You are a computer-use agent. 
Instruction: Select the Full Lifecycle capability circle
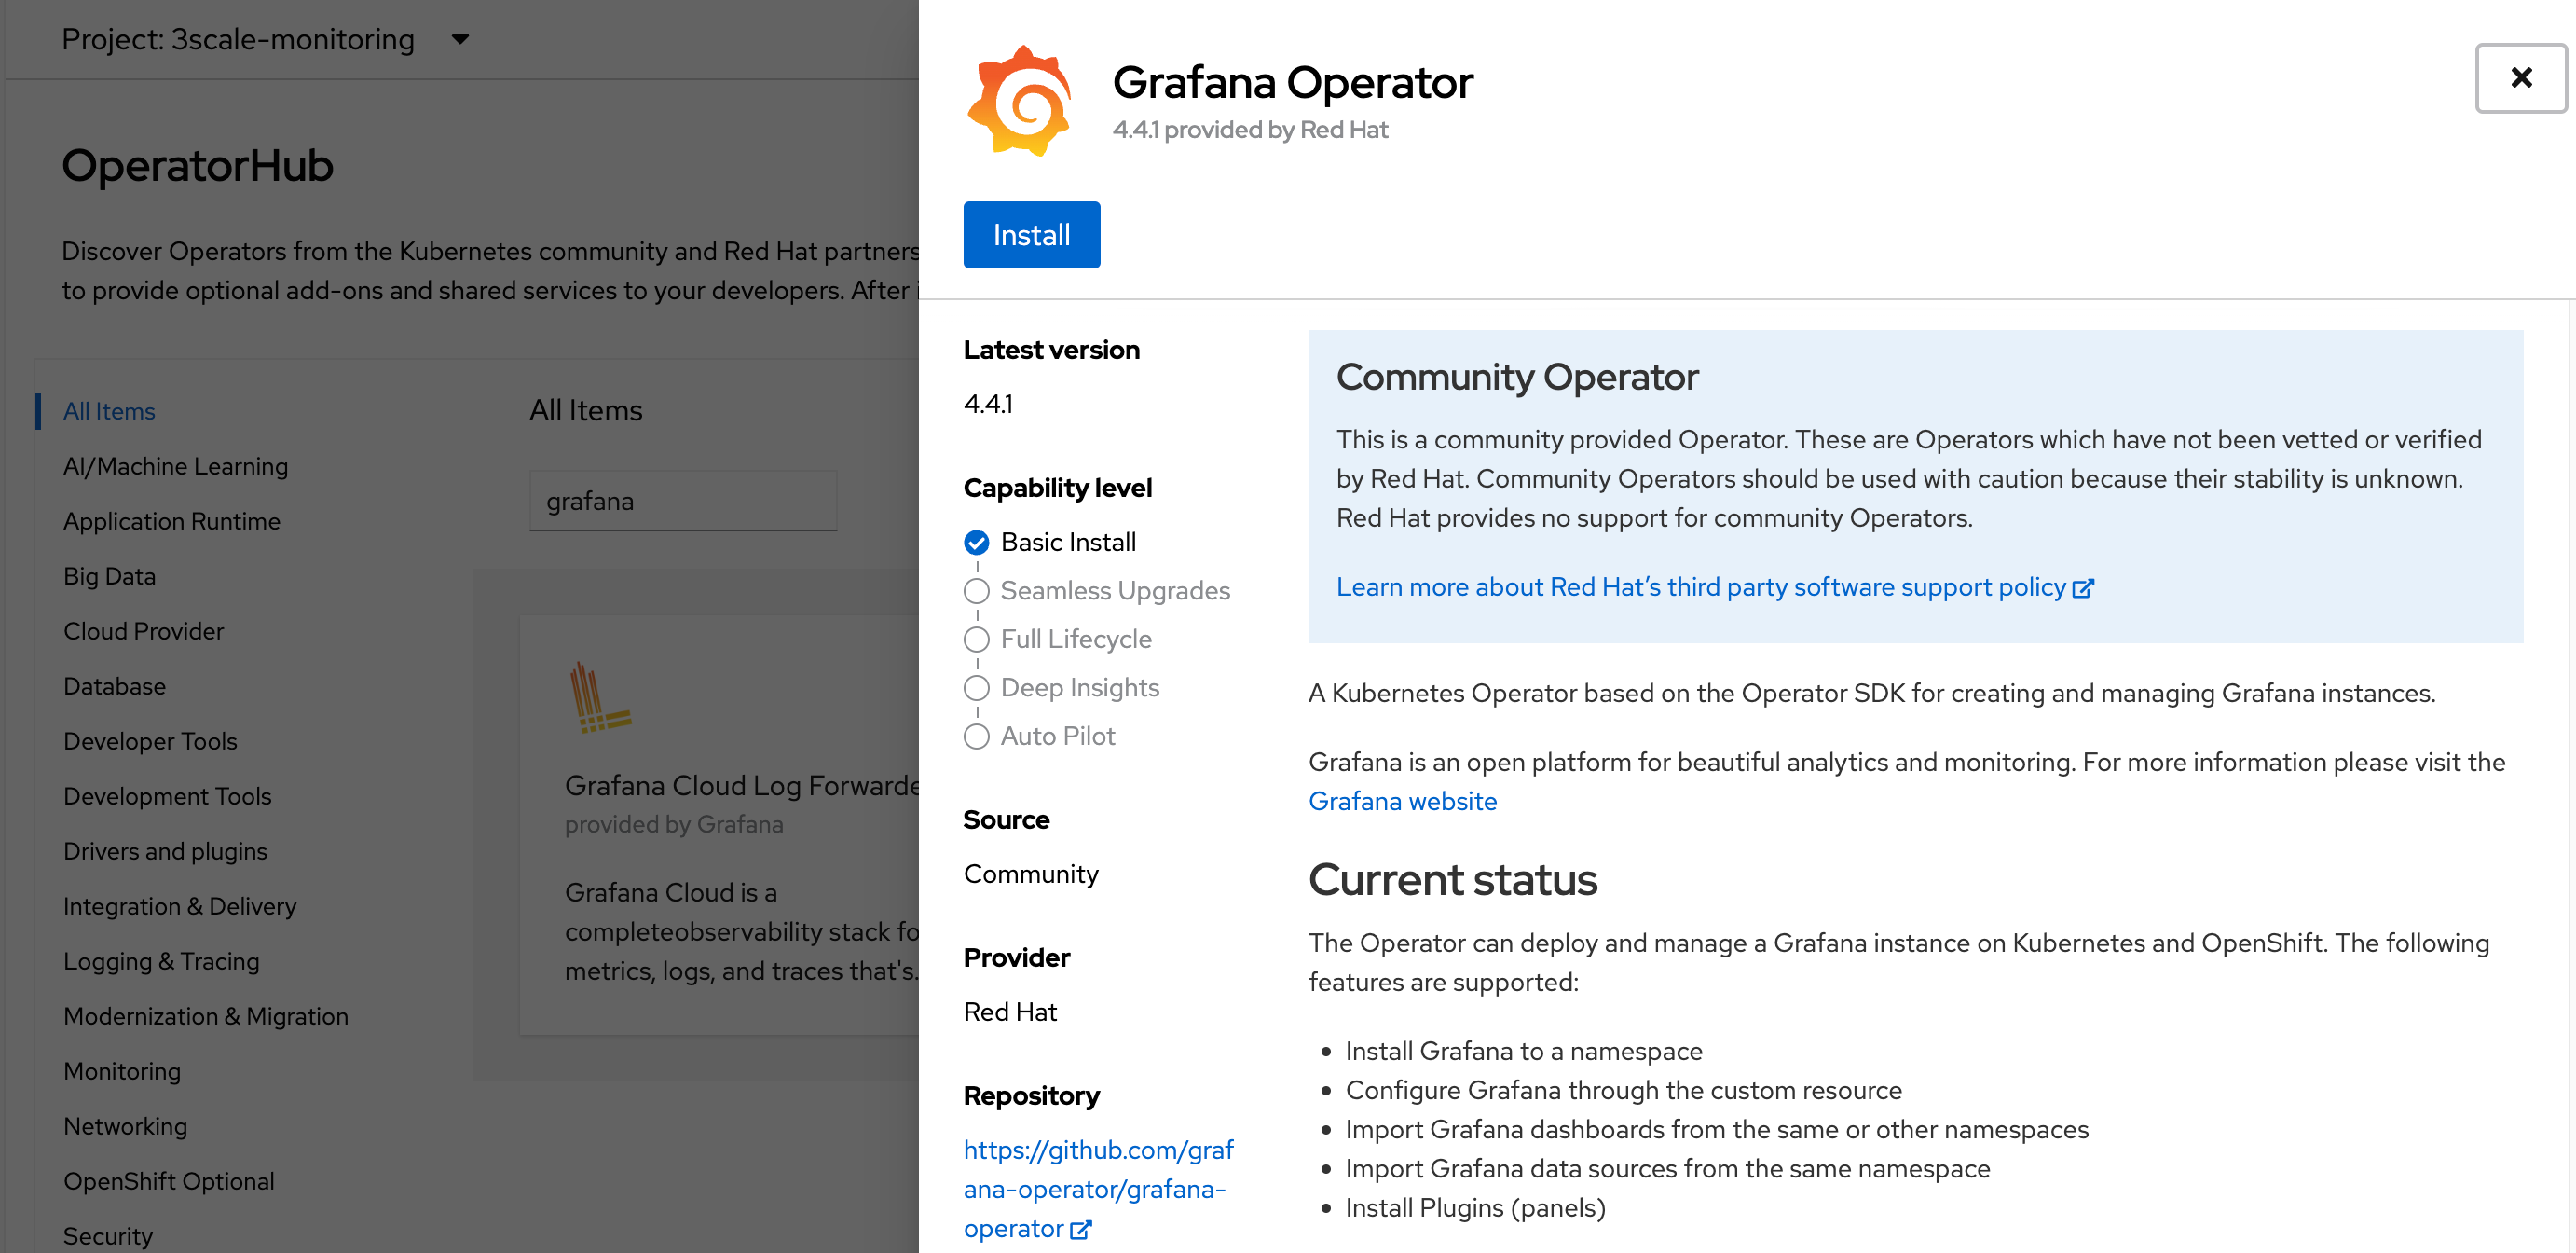976,639
